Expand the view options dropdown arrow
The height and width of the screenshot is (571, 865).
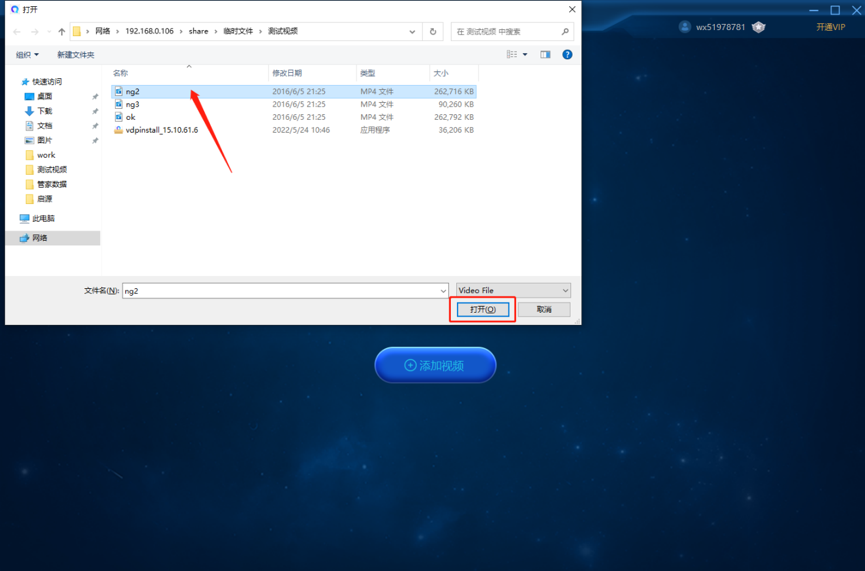(x=525, y=54)
